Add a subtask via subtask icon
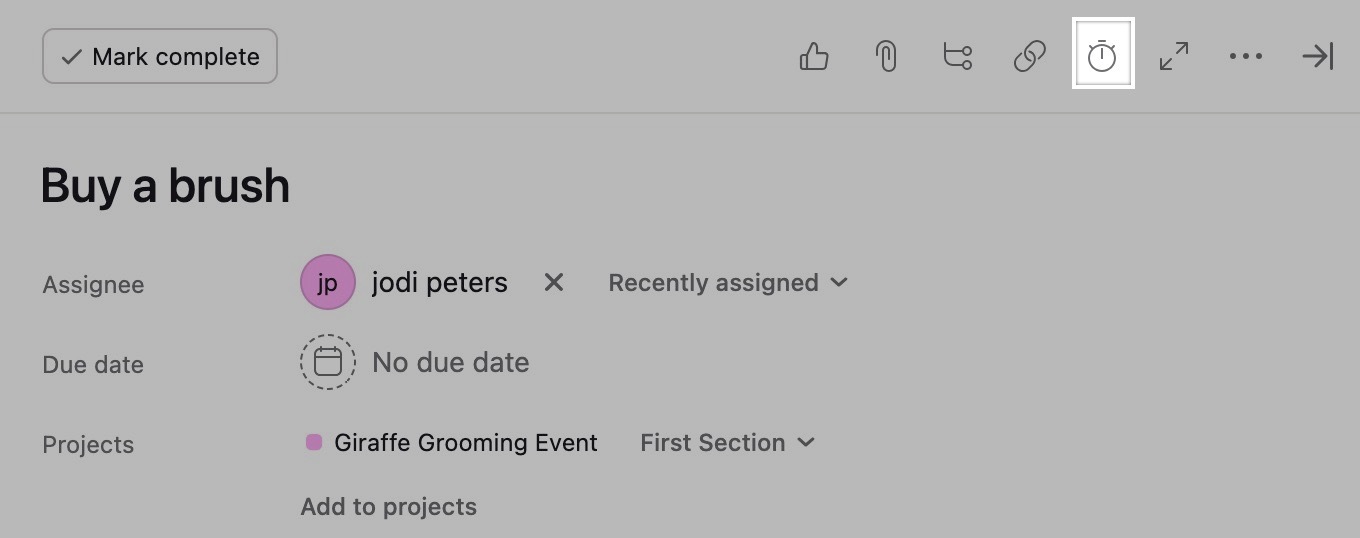The height and width of the screenshot is (538, 1360). 958,56
